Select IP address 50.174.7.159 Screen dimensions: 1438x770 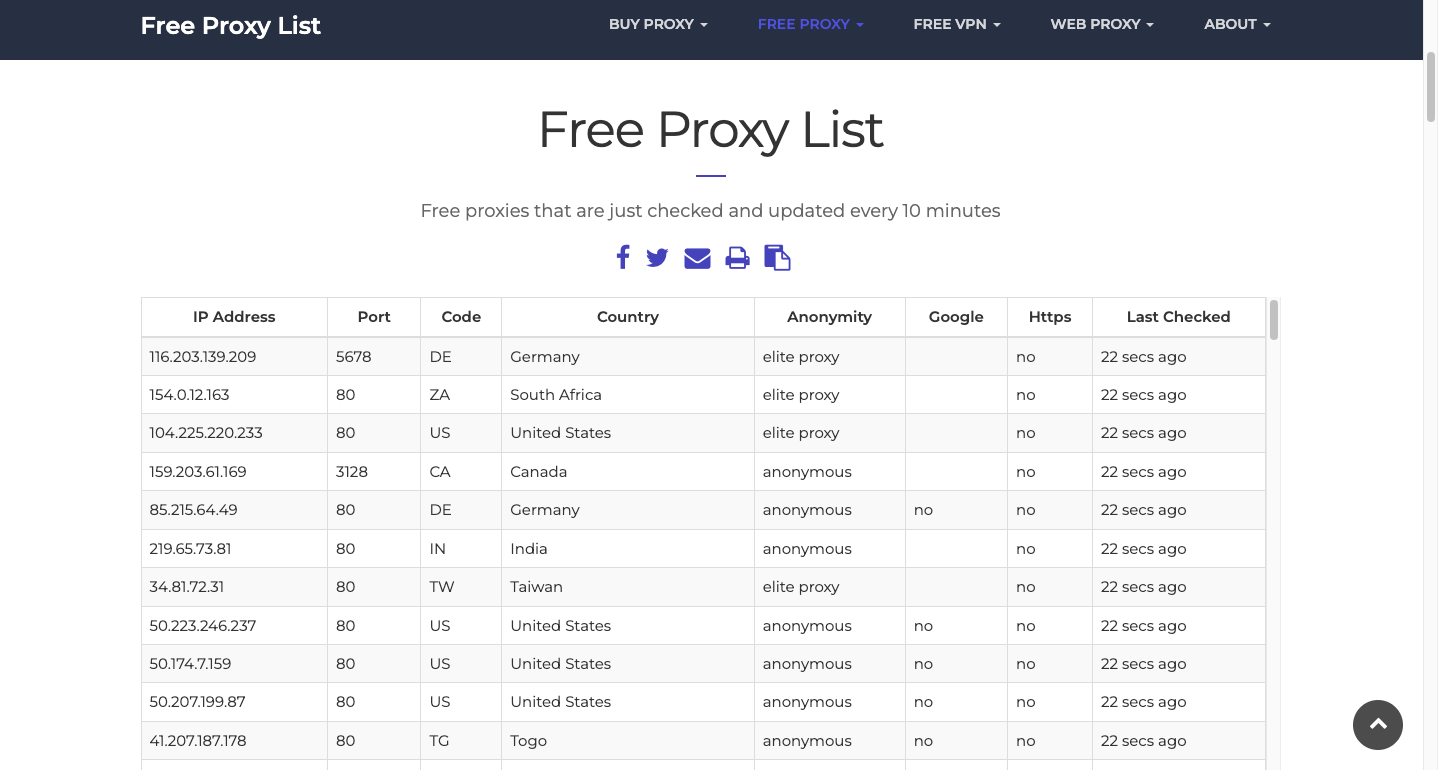click(x=191, y=664)
